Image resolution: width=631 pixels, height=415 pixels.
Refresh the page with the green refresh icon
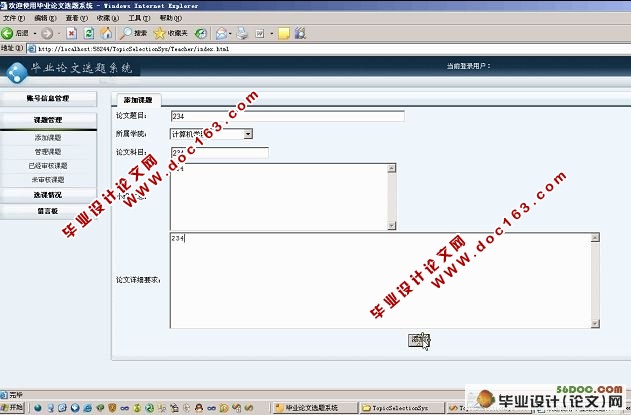pyautogui.click(x=89, y=33)
